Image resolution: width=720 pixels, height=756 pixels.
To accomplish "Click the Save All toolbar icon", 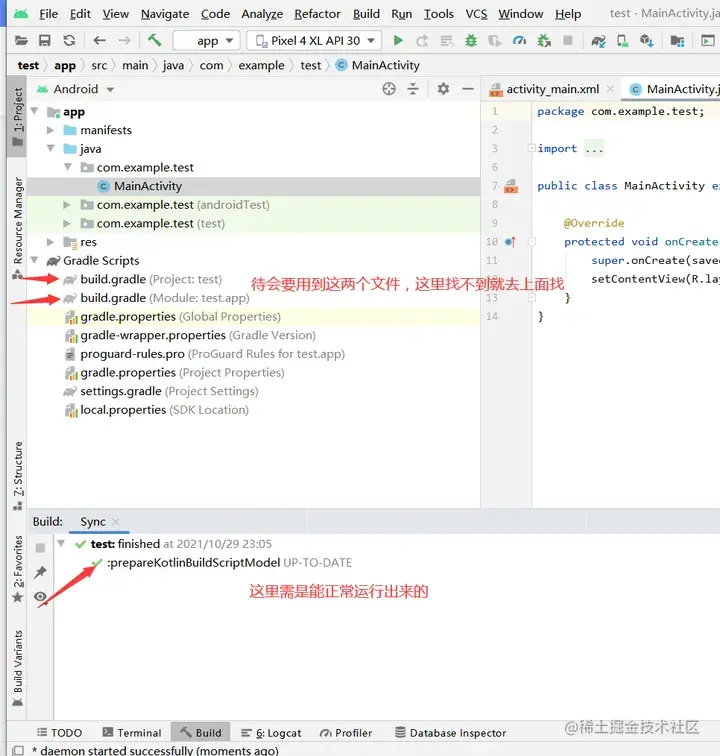I will coord(45,40).
